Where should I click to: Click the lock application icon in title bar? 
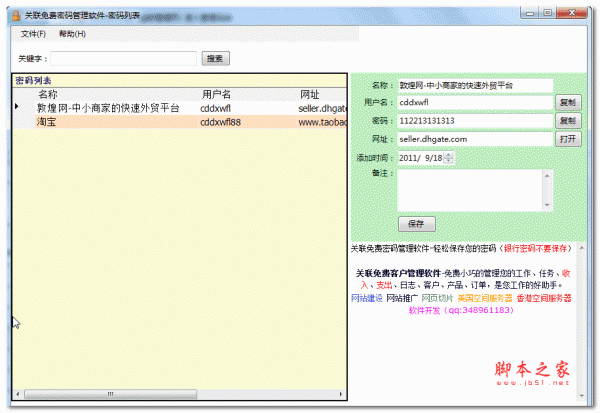coord(16,16)
